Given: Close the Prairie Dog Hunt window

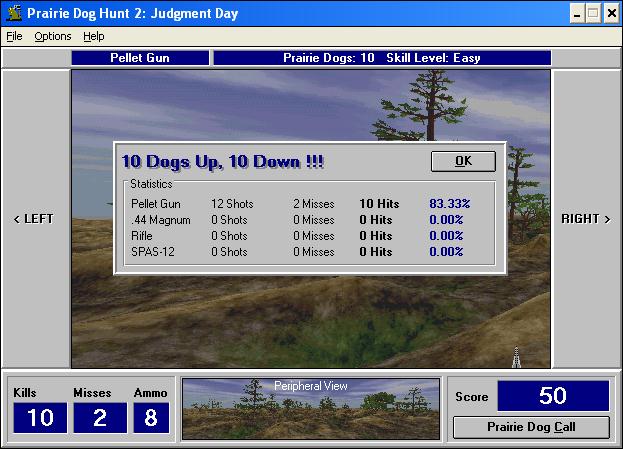Looking at the screenshot, I should (x=612, y=14).
